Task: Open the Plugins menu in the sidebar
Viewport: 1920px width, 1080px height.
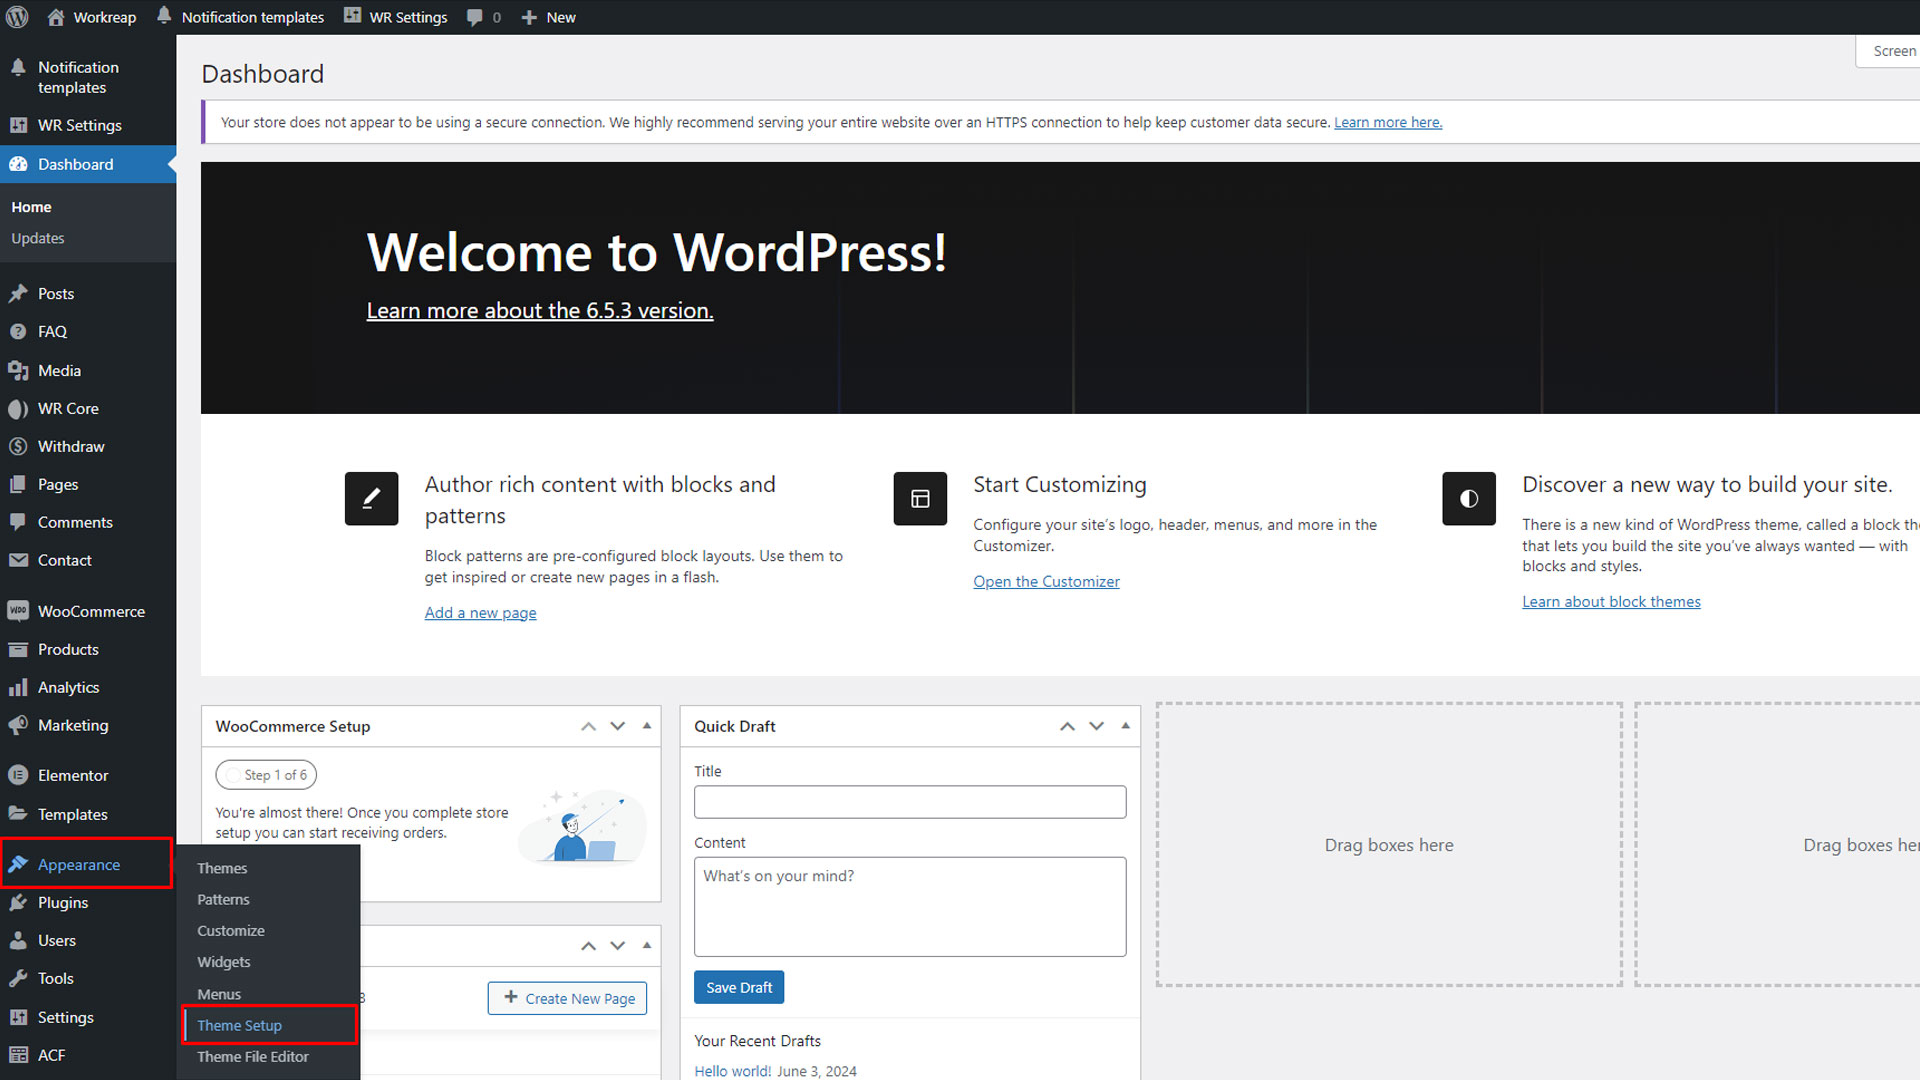Action: tap(63, 902)
